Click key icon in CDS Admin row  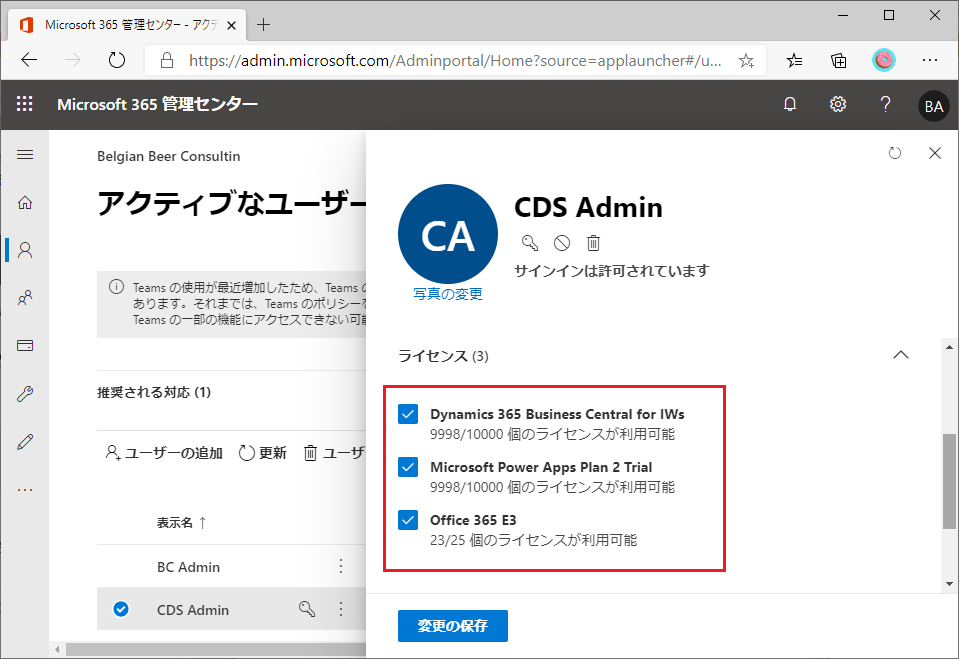coord(306,609)
